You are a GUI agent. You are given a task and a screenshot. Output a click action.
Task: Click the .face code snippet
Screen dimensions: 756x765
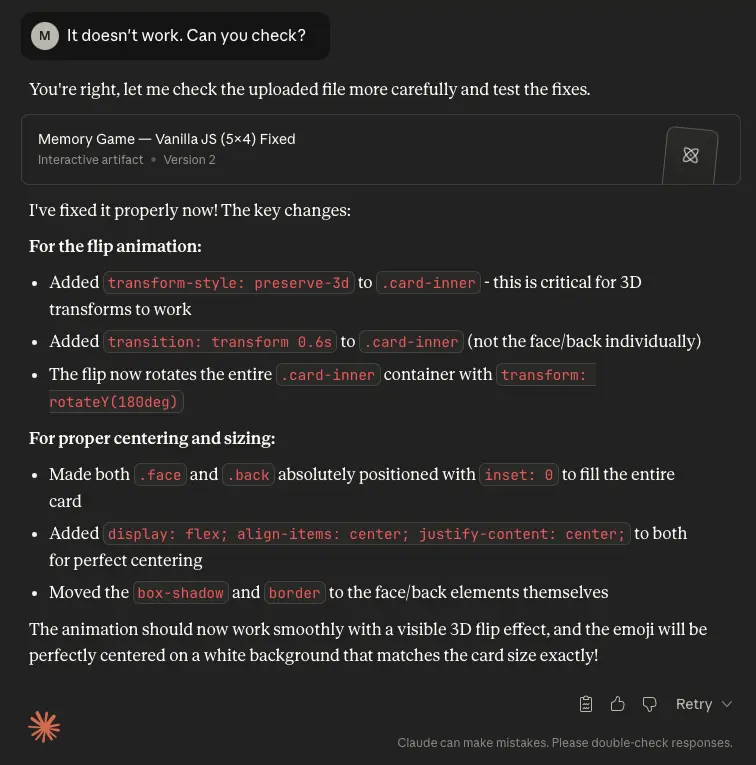159,475
